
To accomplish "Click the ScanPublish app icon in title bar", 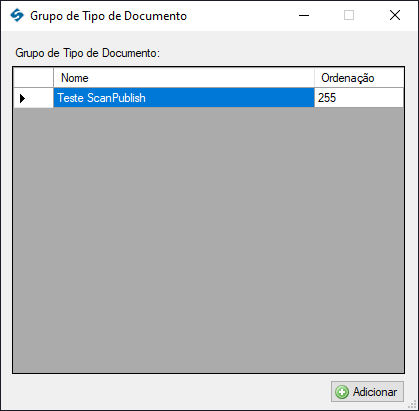I will (x=17, y=15).
